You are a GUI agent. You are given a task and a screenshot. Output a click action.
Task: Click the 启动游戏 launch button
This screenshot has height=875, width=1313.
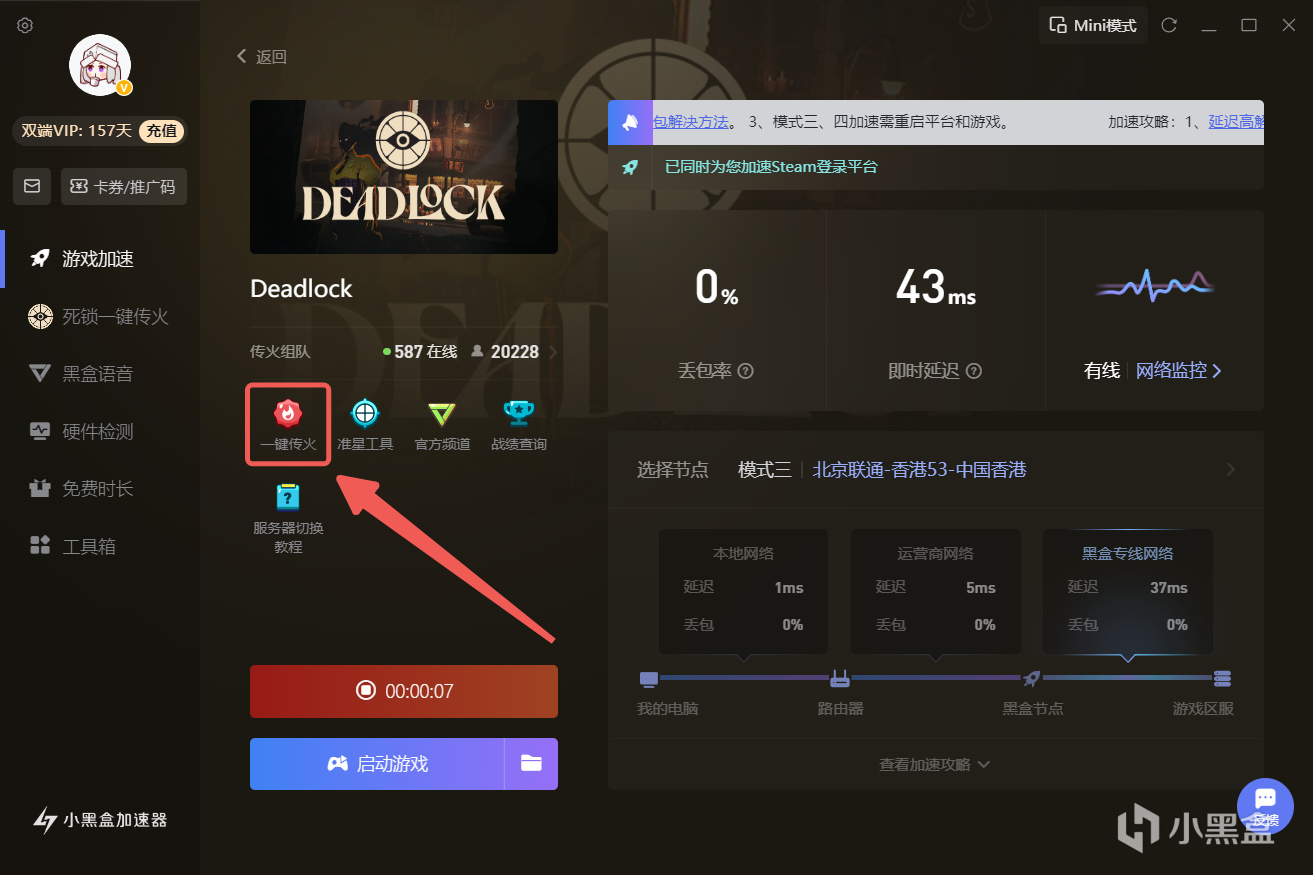tap(377, 764)
